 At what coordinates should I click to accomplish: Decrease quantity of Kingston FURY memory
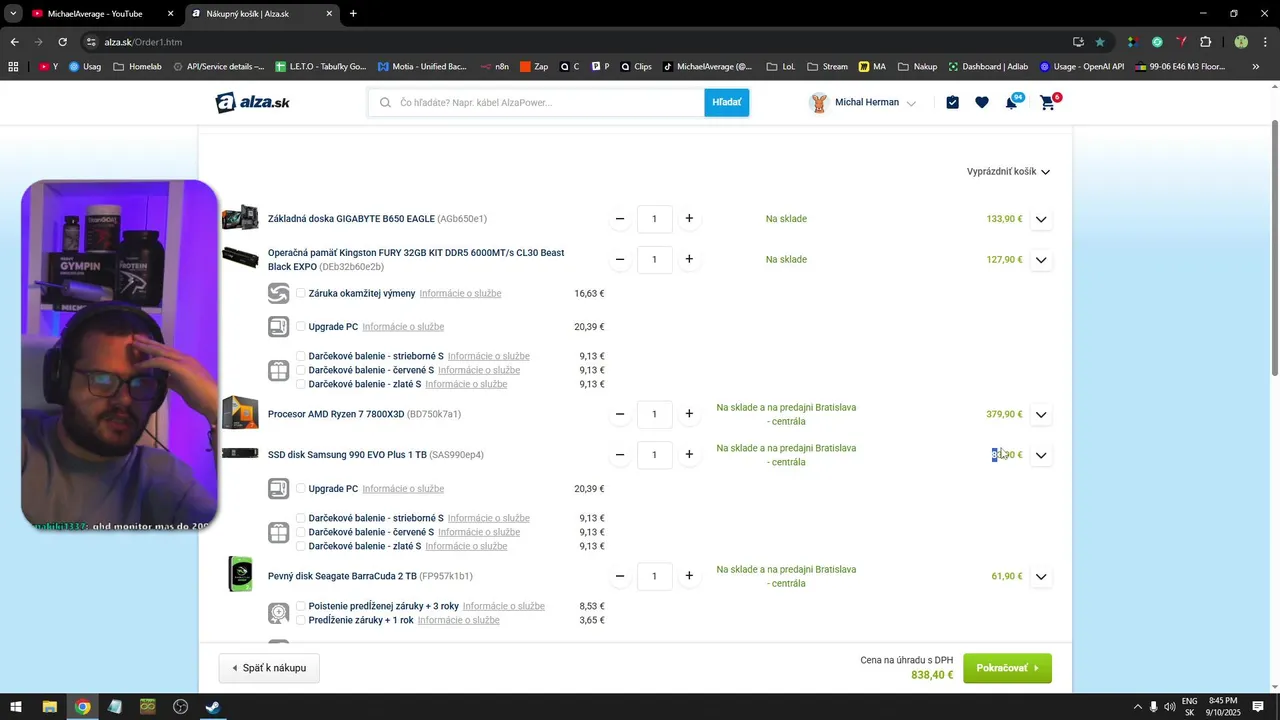[x=620, y=260]
